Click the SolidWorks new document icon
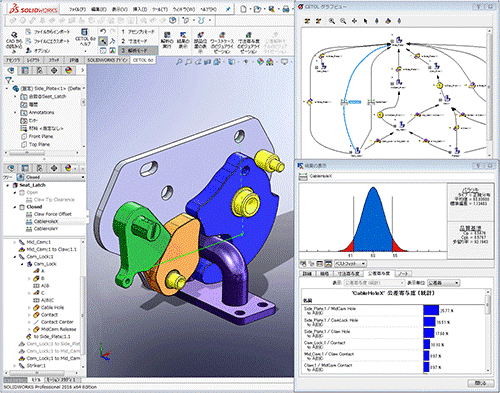Viewport: 500px width, 393px height. [x=243, y=9]
